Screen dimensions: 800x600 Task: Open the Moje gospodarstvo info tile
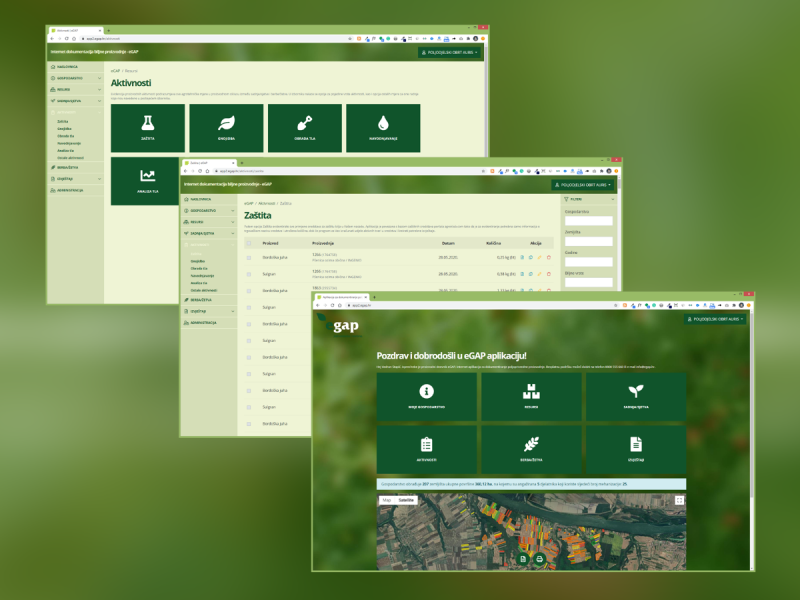(426, 397)
